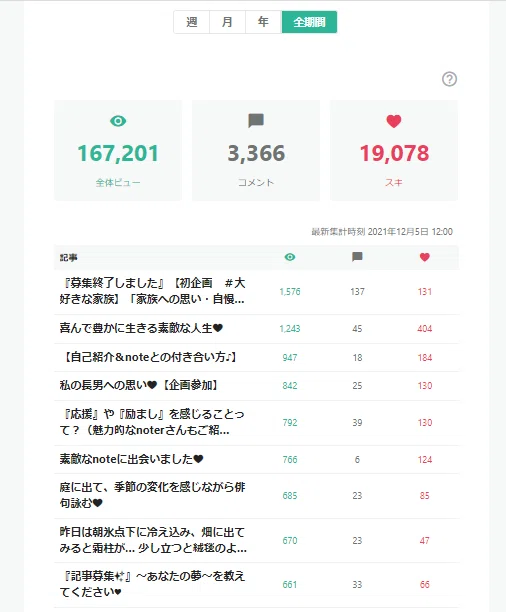Click the like count 131
The height and width of the screenshot is (612, 506).
click(425, 292)
